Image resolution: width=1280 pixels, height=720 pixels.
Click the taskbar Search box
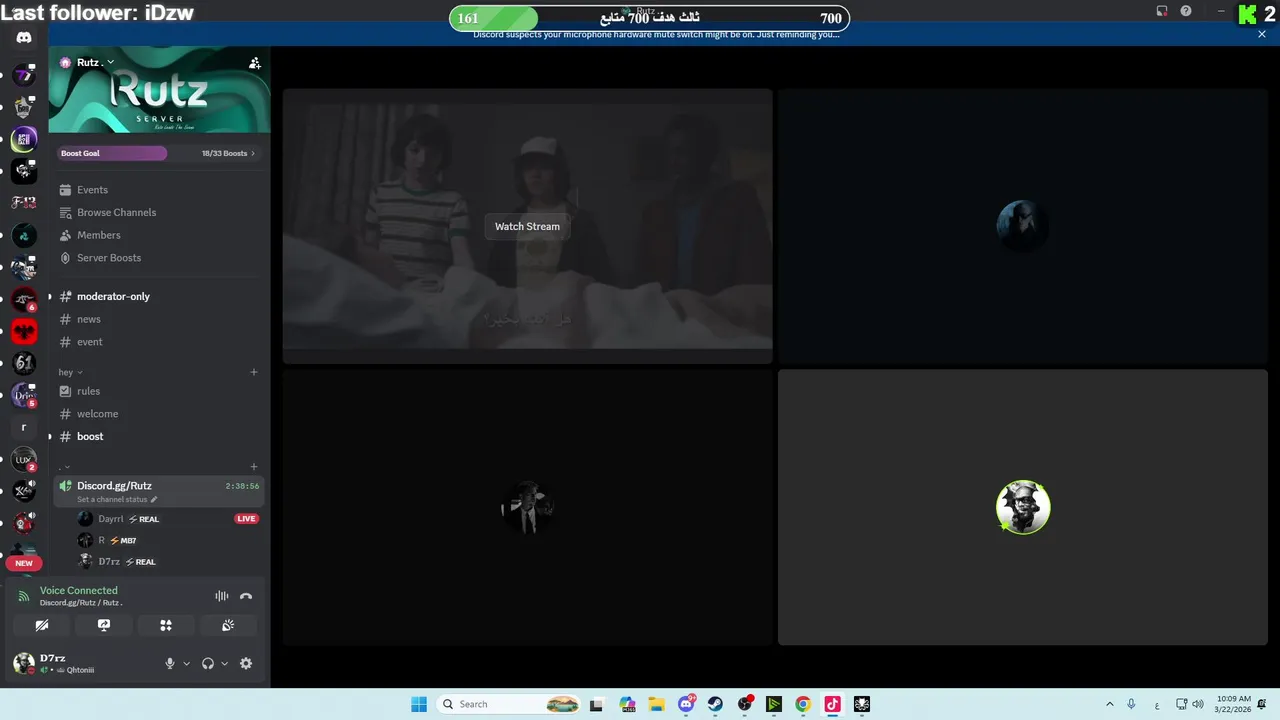[x=510, y=704]
